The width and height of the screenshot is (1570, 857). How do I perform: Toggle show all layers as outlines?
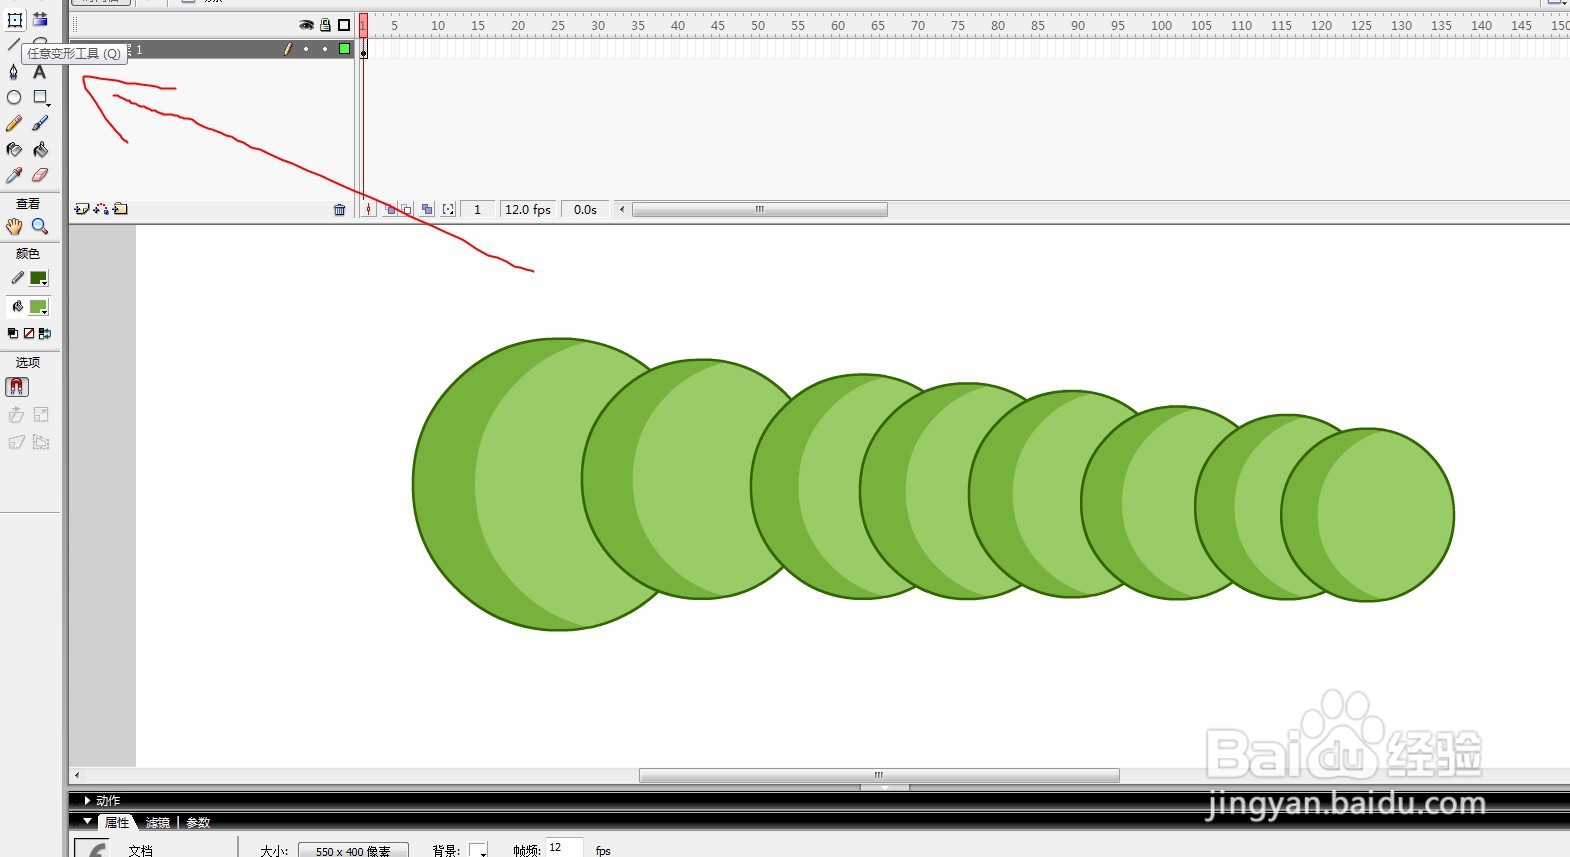click(344, 25)
